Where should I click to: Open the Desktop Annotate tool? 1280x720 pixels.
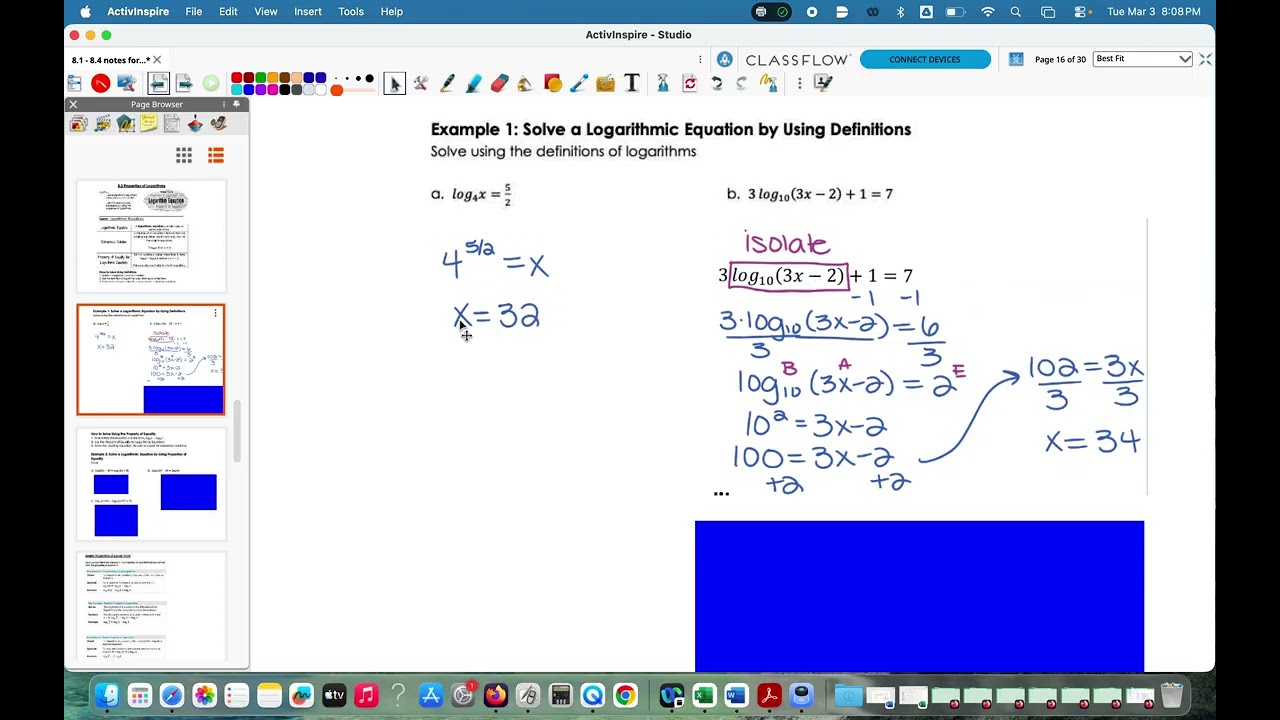click(126, 84)
